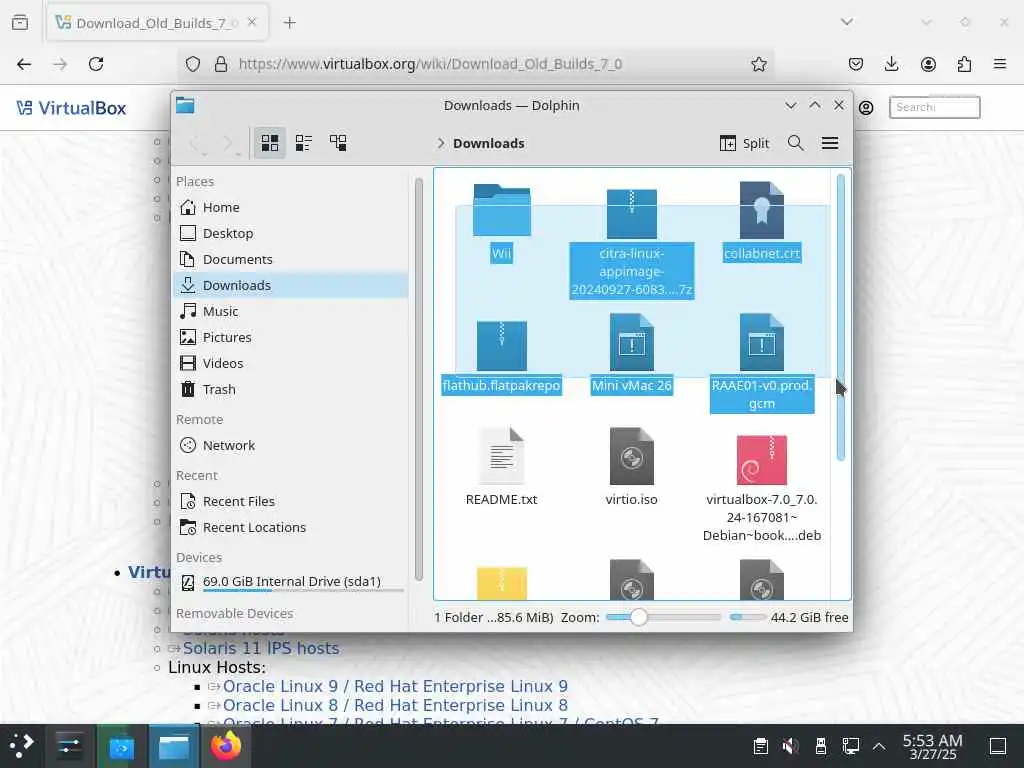Click the taskbar clock showing 5:53 AM
This screenshot has height=768, width=1024.
pos(933,746)
